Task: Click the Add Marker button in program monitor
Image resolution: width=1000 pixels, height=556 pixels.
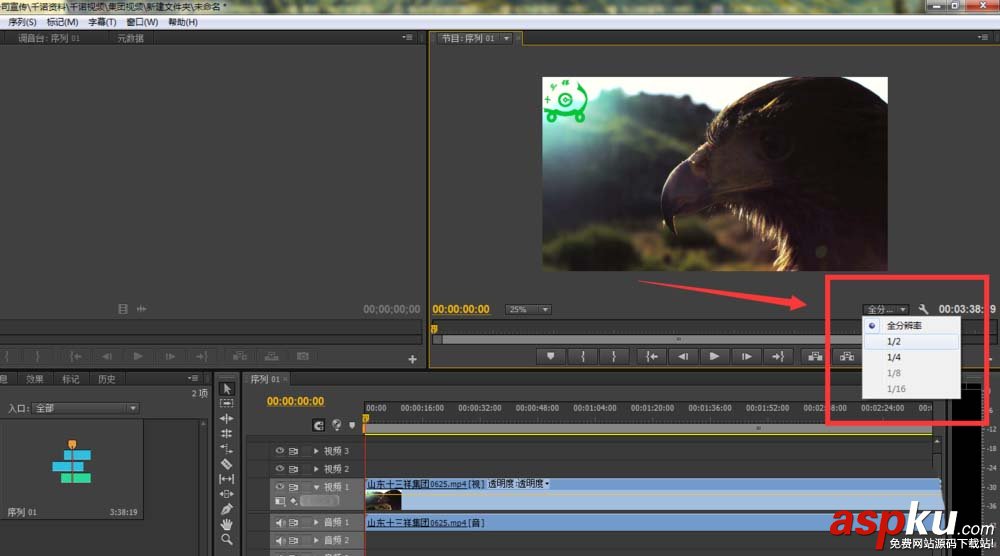Action: [550, 356]
